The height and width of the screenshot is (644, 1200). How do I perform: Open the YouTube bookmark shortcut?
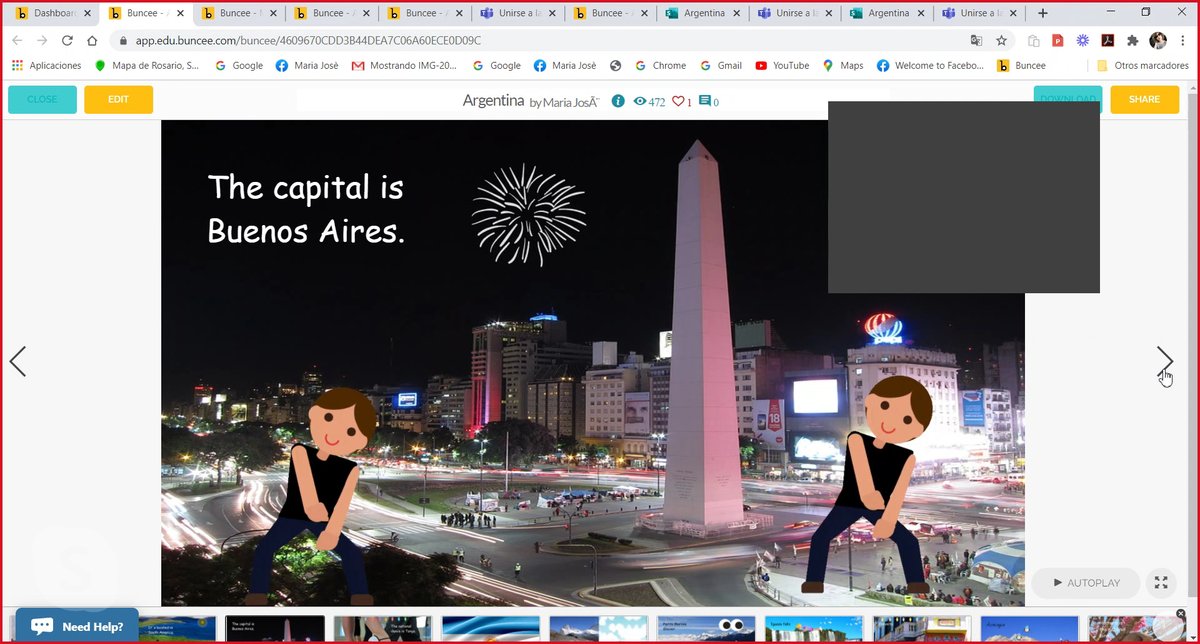click(x=762, y=65)
